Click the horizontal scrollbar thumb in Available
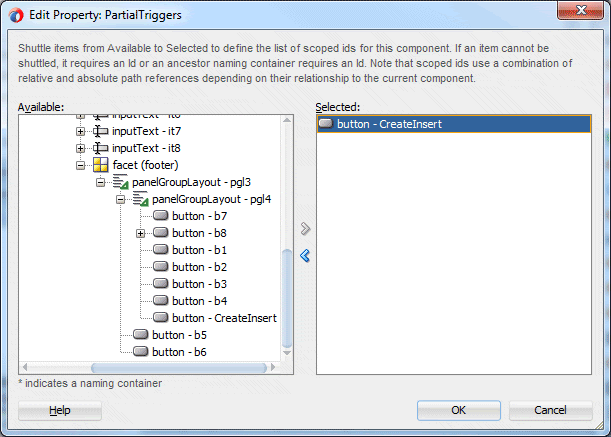The image size is (611, 437). coord(179,368)
